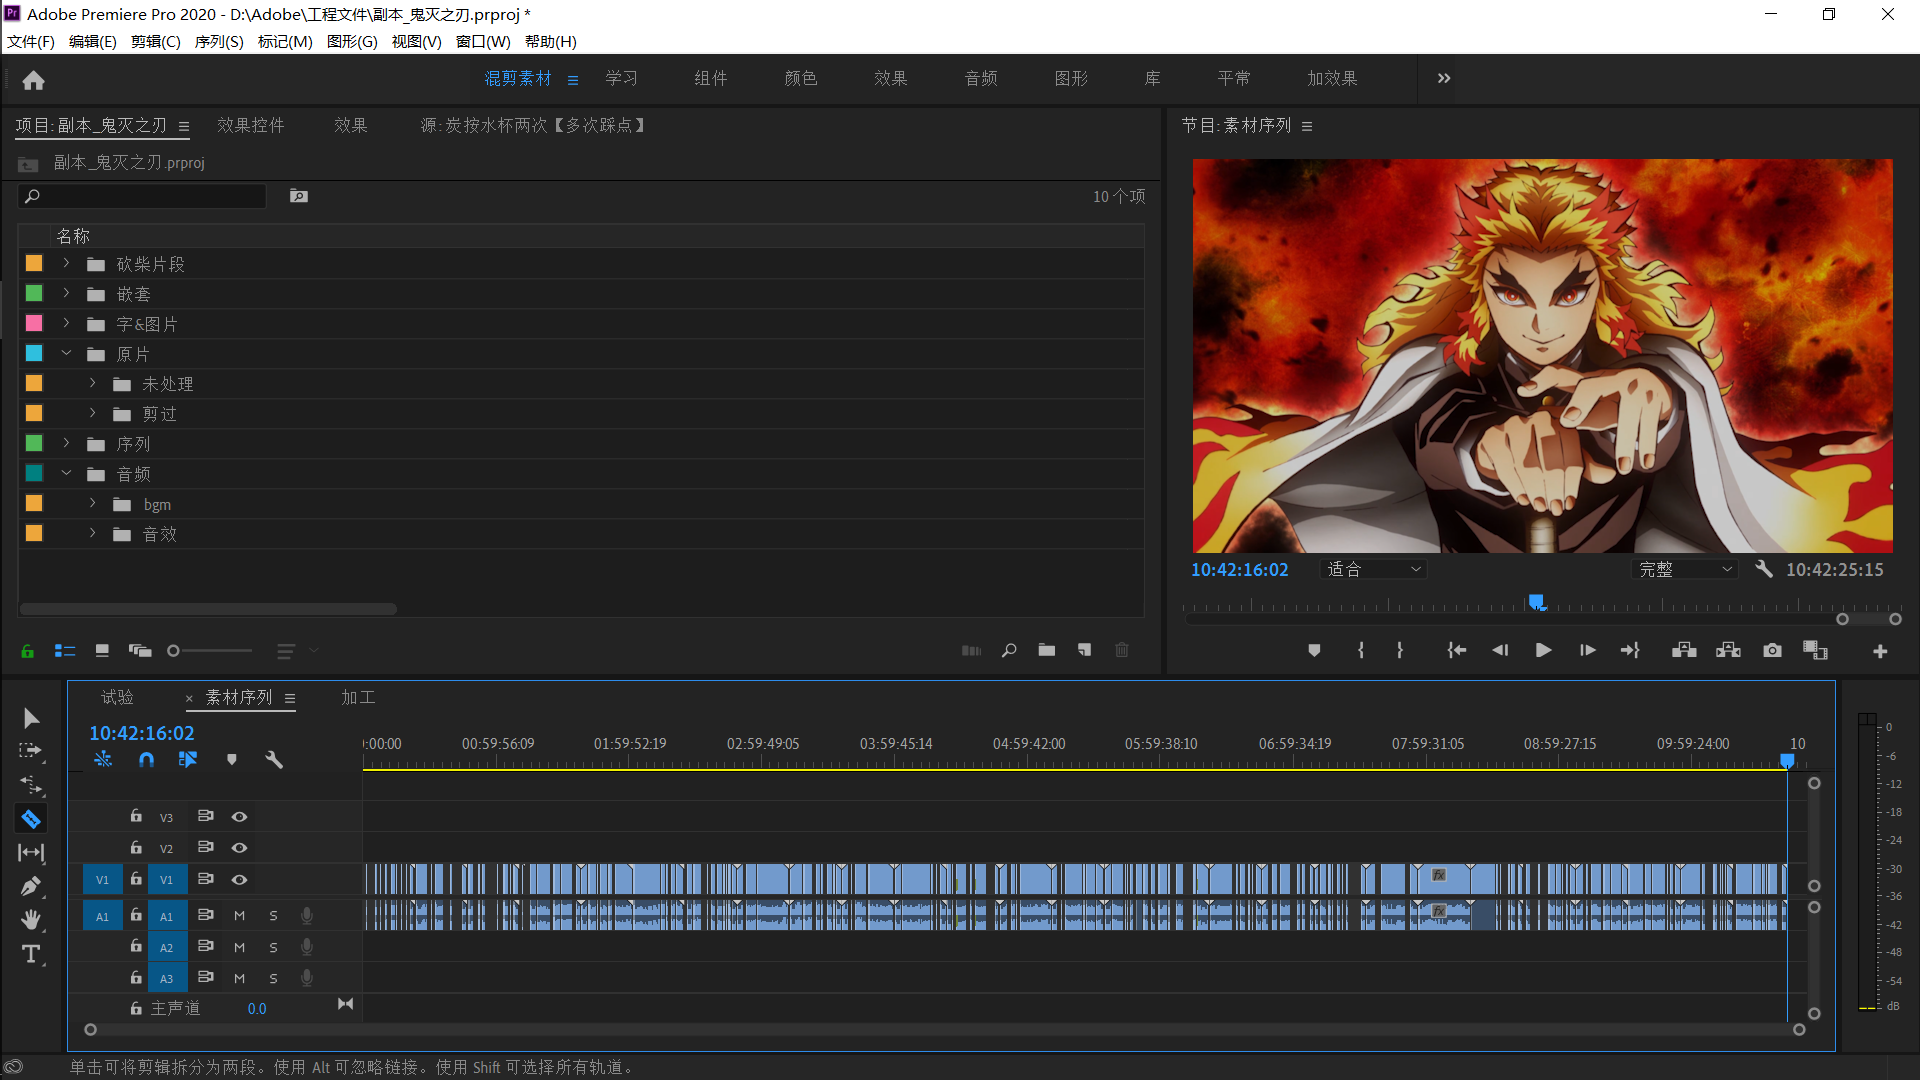
Task: Open the 完整 playback resolution dropdown
Action: [1685, 569]
